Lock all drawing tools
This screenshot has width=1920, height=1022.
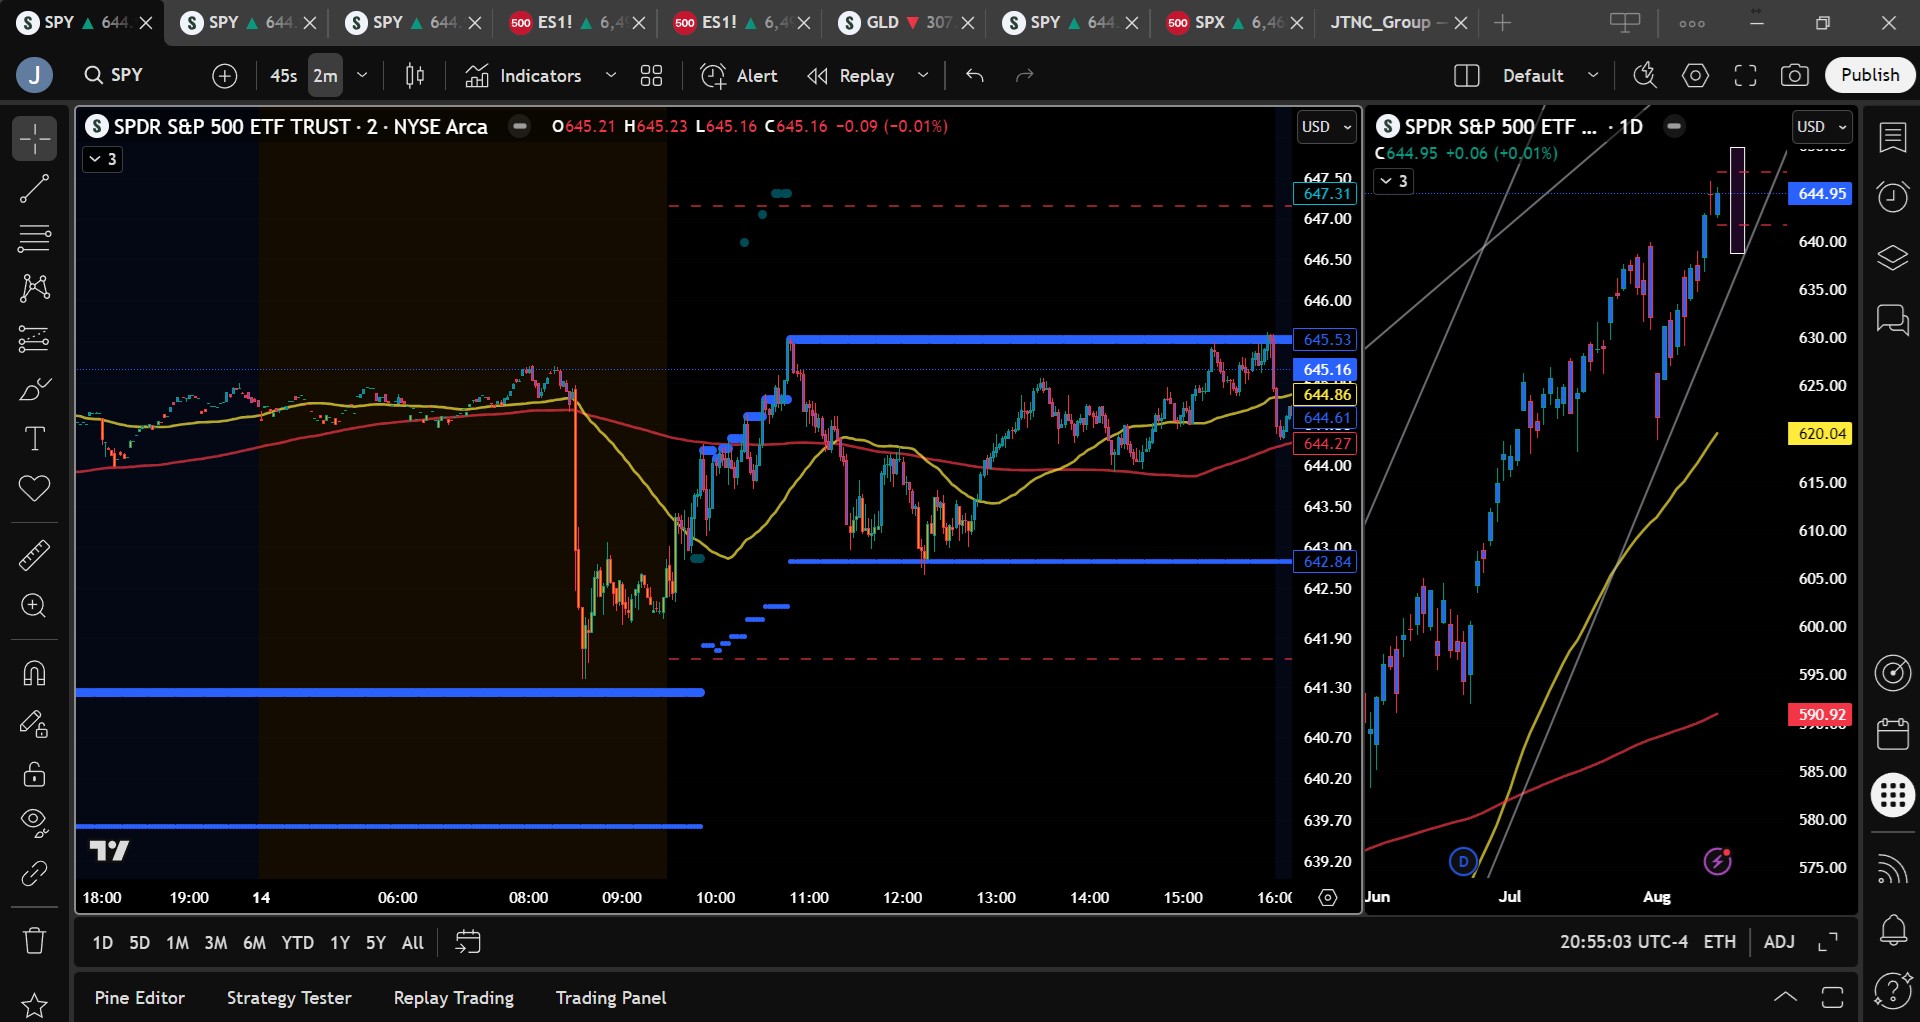tap(34, 773)
